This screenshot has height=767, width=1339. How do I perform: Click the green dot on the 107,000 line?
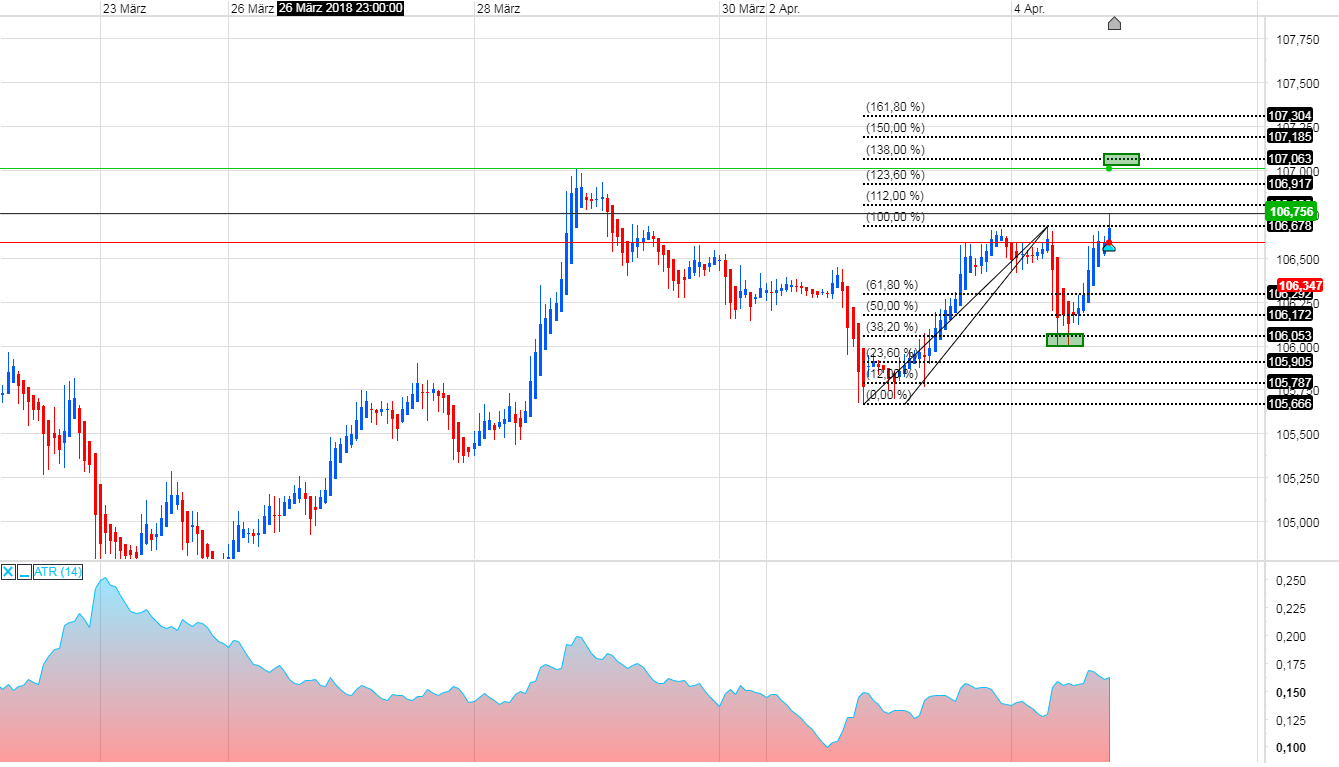(x=1108, y=169)
